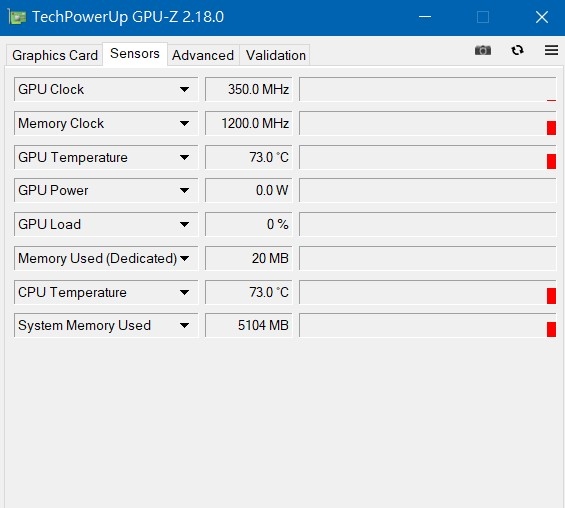Click the GPU Temperature history graph
Screen dimensions: 565x508
point(428,157)
